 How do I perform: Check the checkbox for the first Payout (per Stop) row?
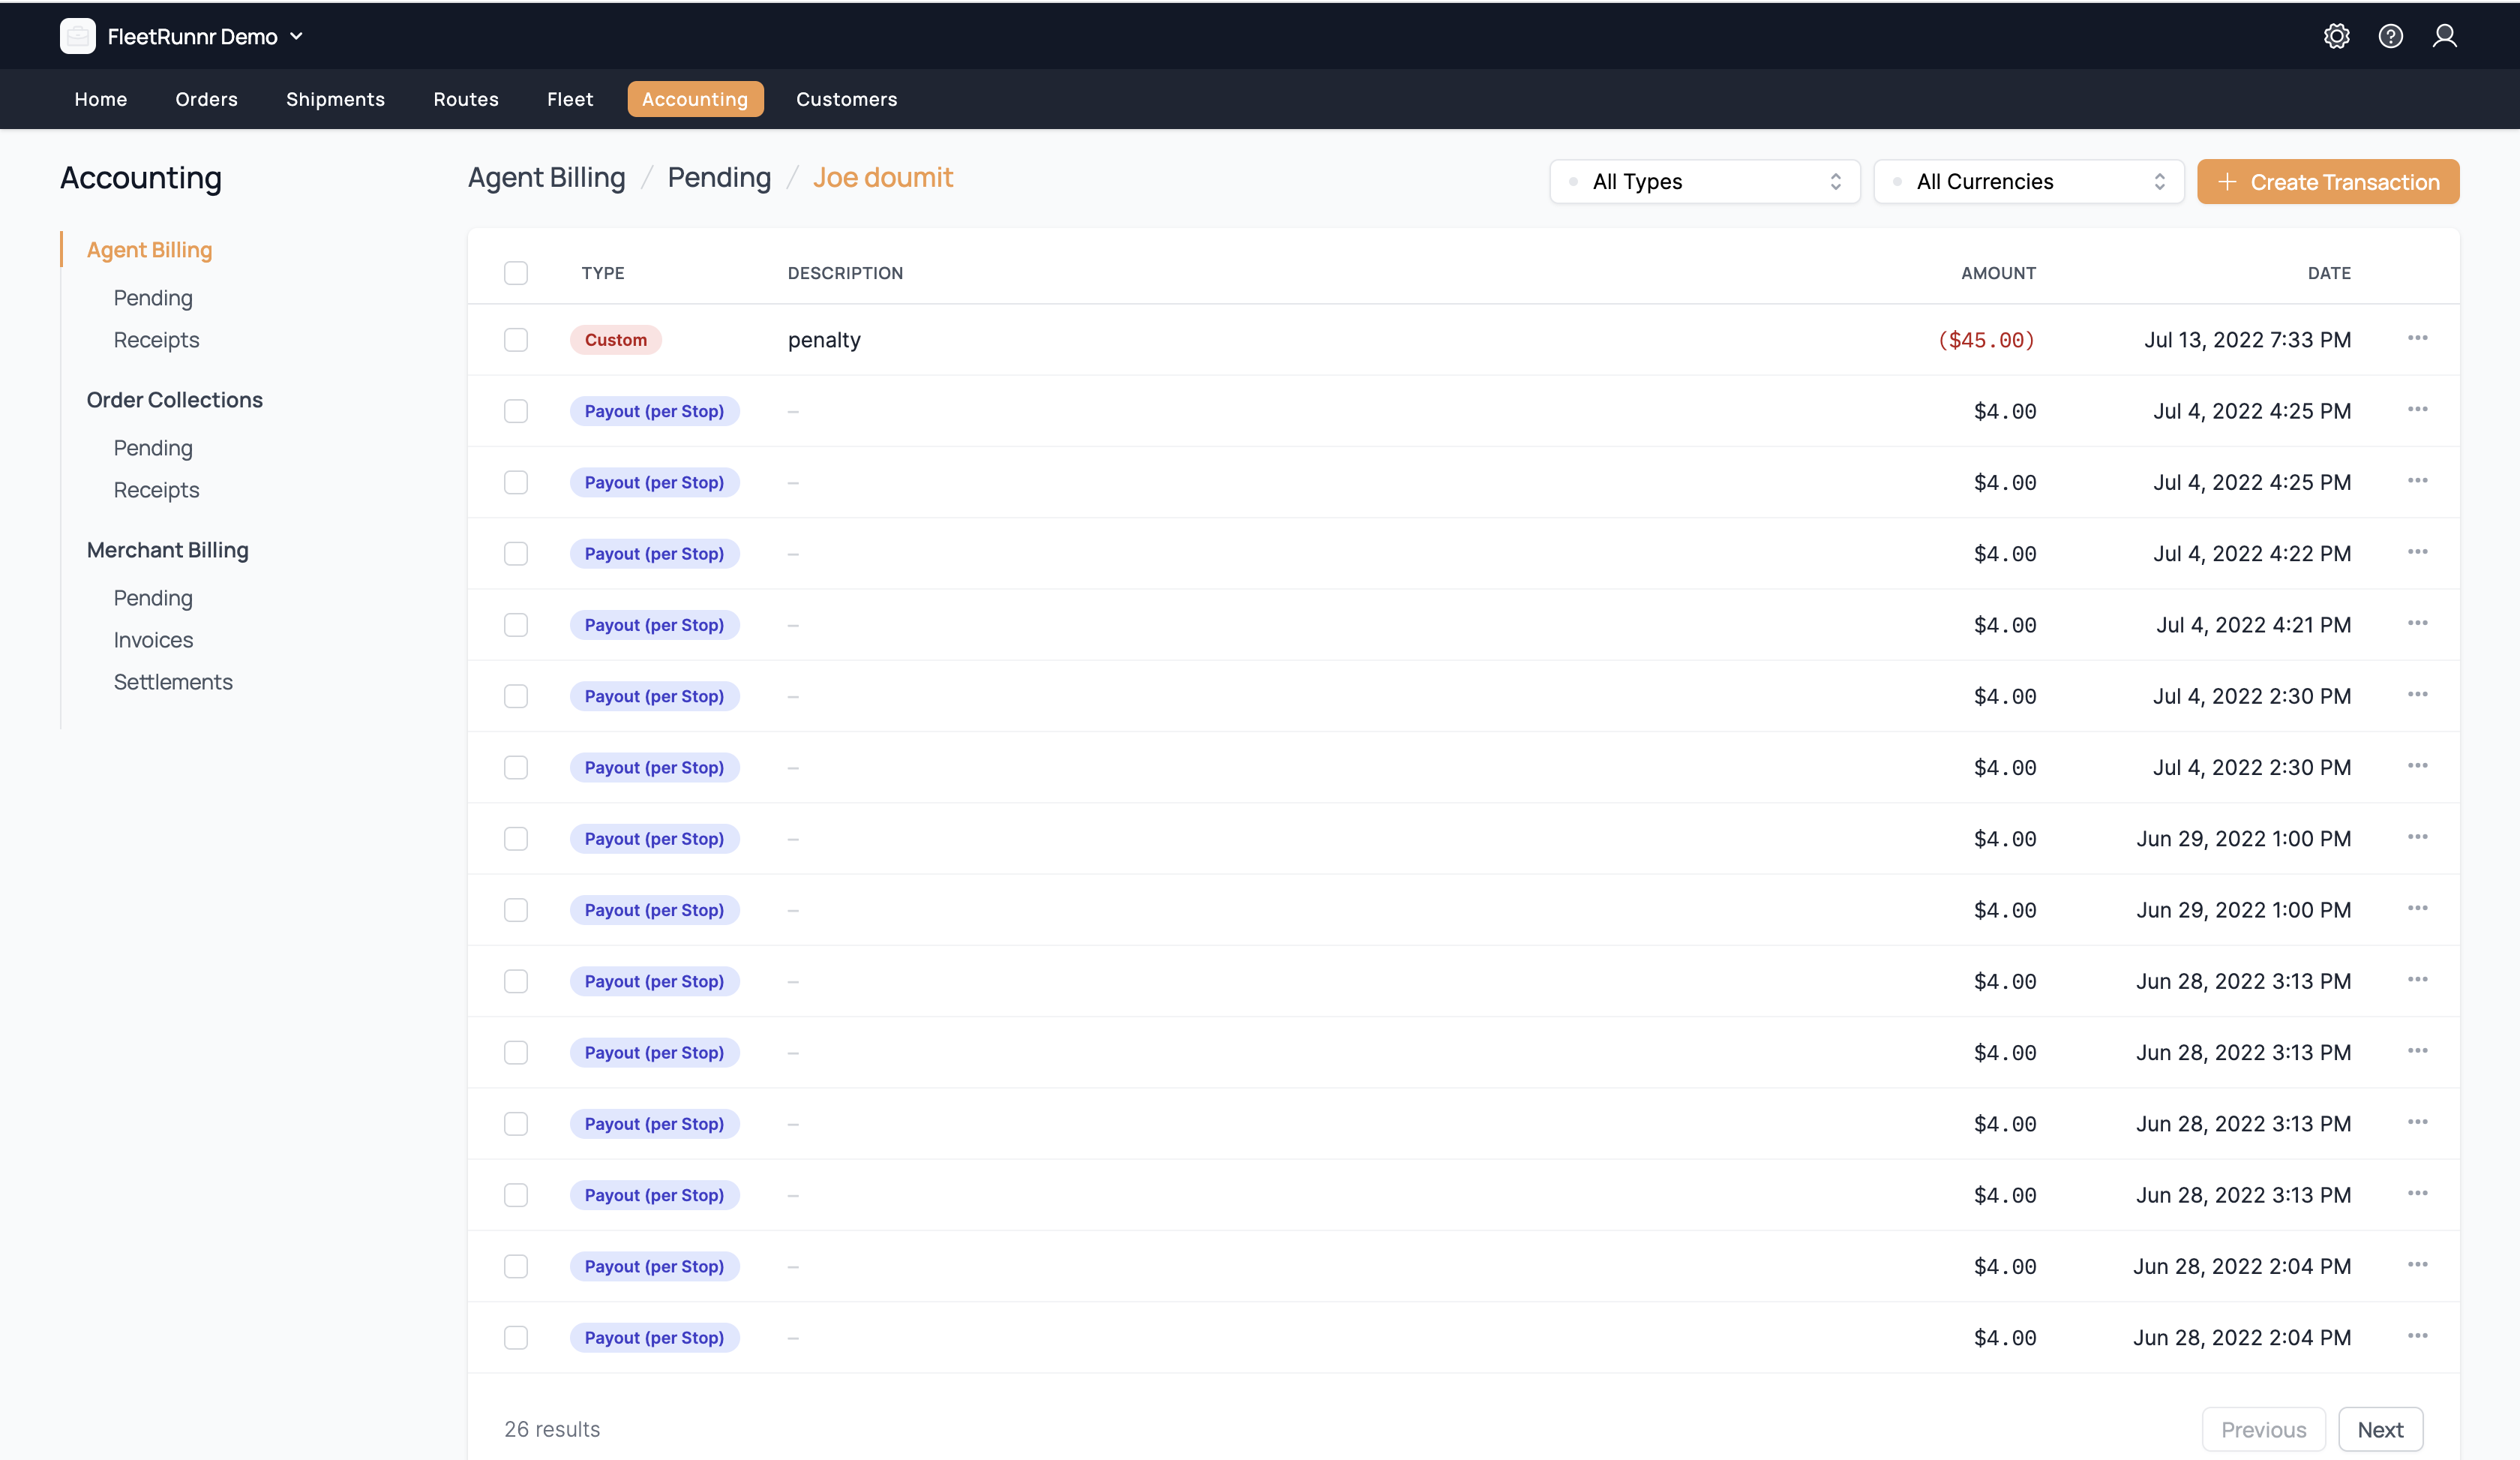pyautogui.click(x=516, y=411)
